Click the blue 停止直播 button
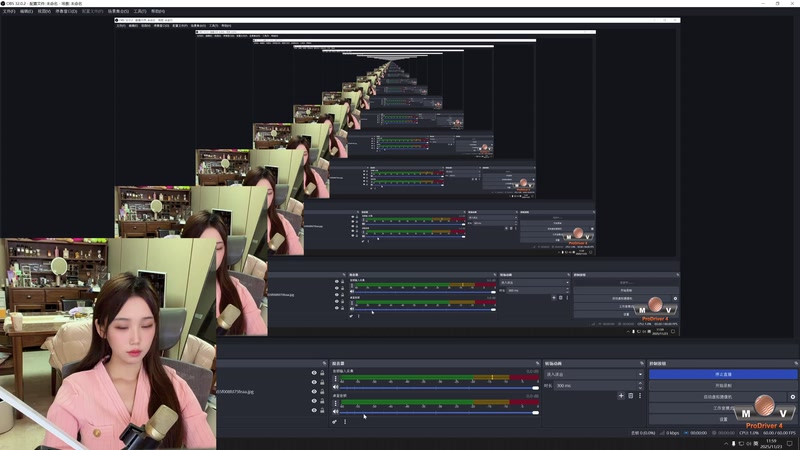 click(723, 374)
